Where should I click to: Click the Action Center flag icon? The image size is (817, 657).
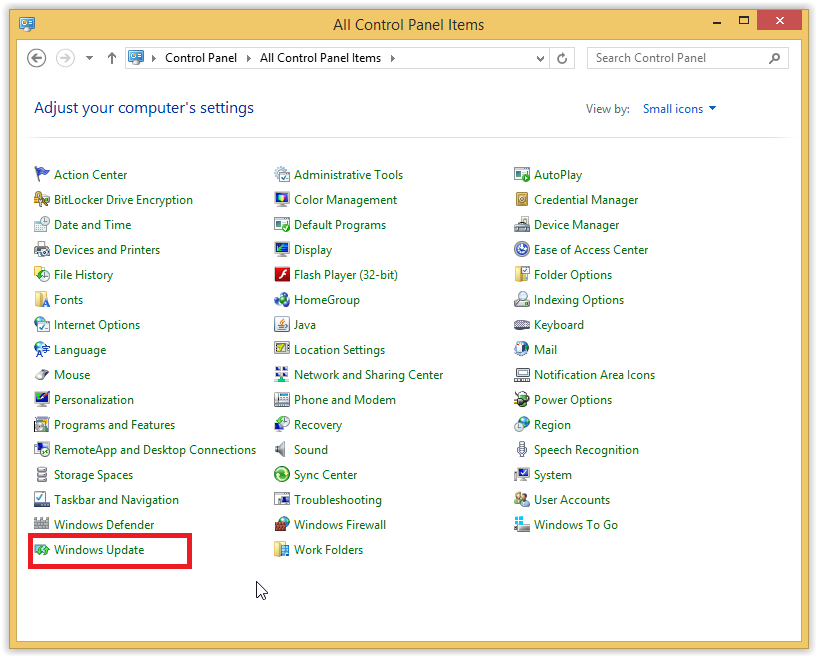[x=42, y=174]
